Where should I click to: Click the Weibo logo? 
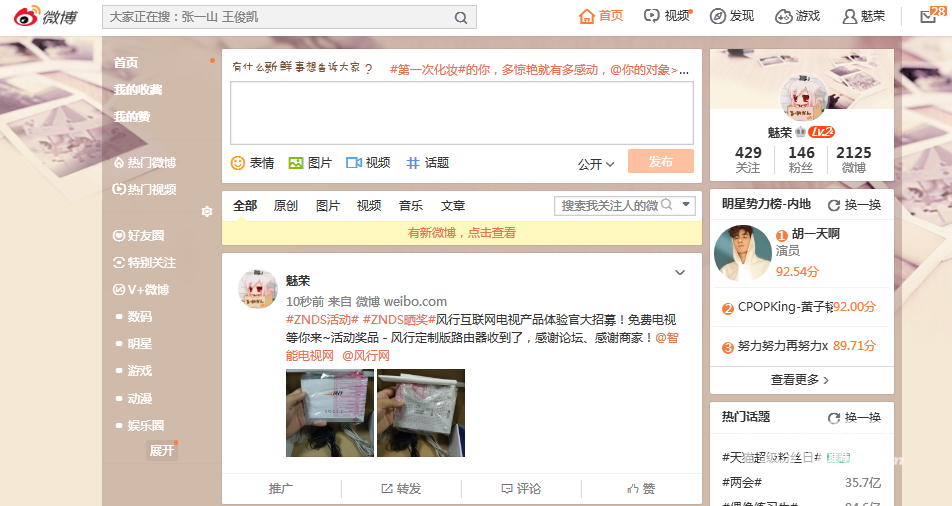[46, 16]
